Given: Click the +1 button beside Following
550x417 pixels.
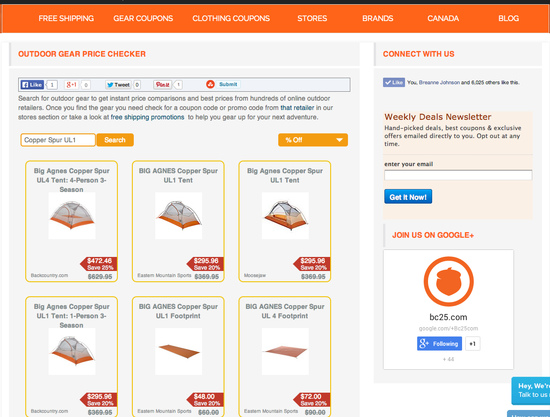Looking at the screenshot, I should (x=472, y=343).
